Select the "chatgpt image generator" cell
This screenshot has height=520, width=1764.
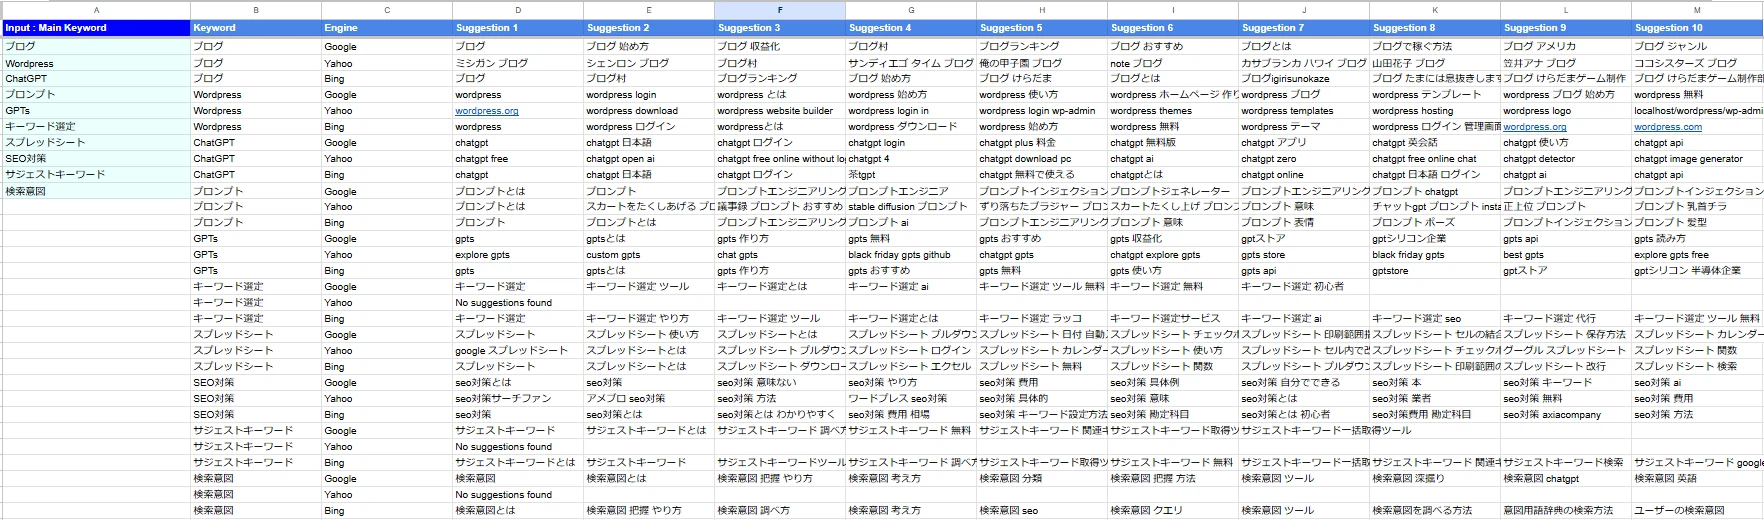click(1688, 159)
